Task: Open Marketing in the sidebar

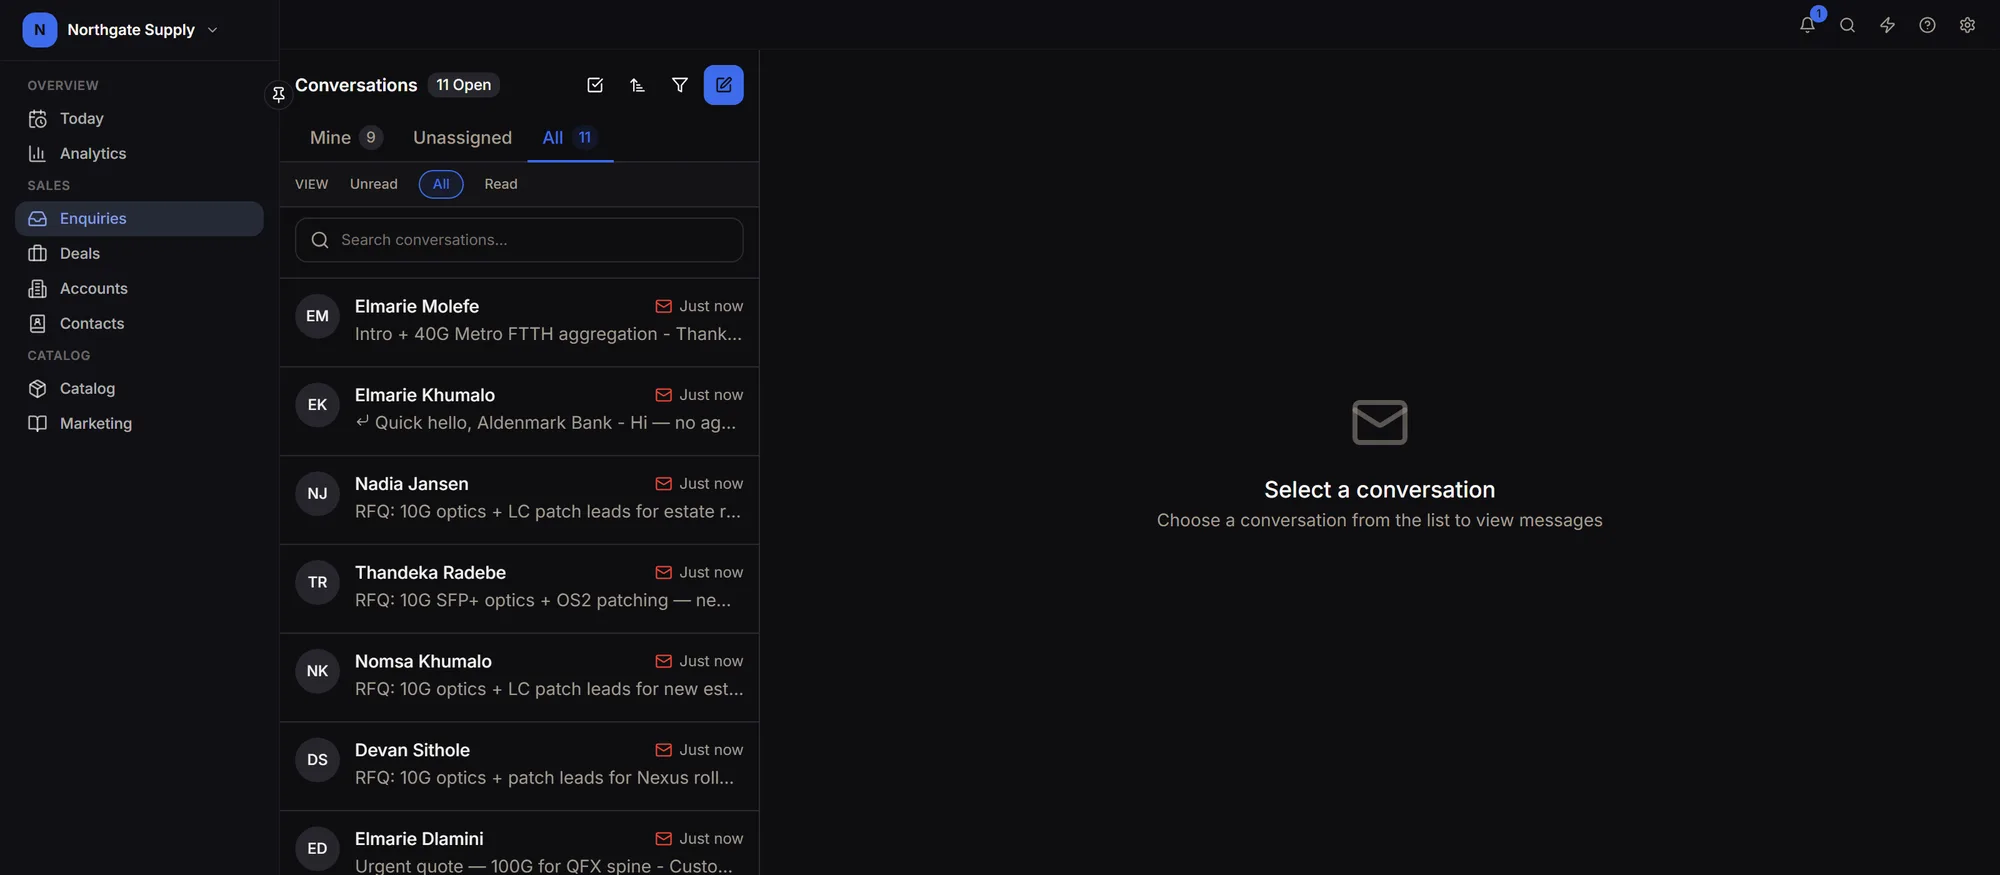Action: [x=139, y=424]
